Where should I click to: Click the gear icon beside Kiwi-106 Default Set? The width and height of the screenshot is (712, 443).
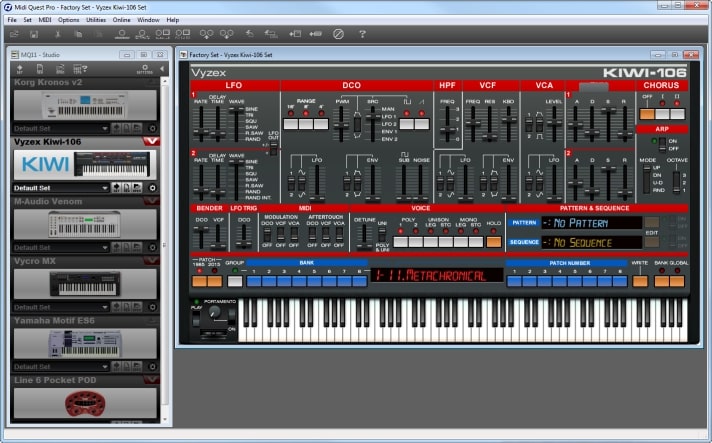(152, 188)
